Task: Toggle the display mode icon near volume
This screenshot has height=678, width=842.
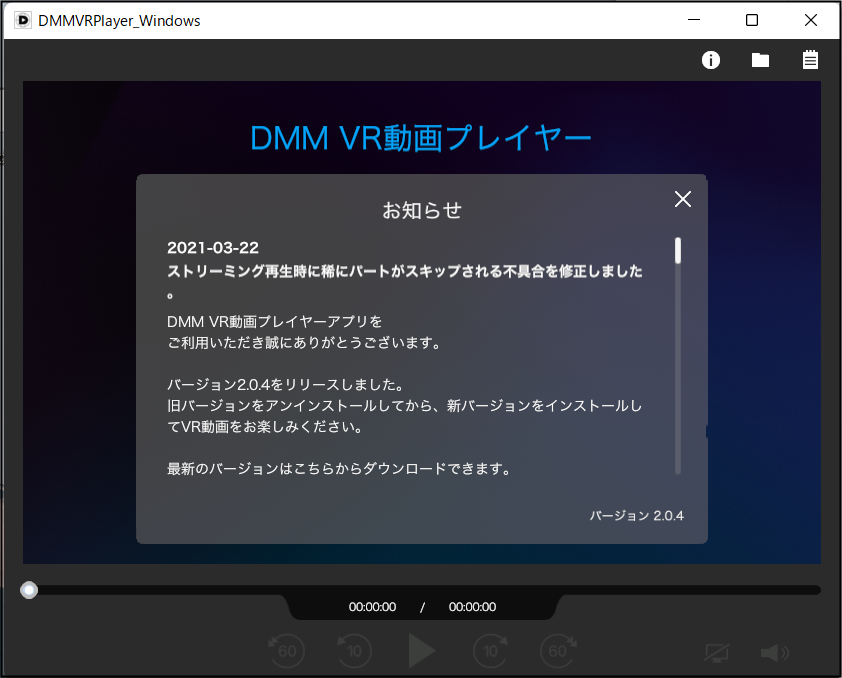Action: (717, 653)
